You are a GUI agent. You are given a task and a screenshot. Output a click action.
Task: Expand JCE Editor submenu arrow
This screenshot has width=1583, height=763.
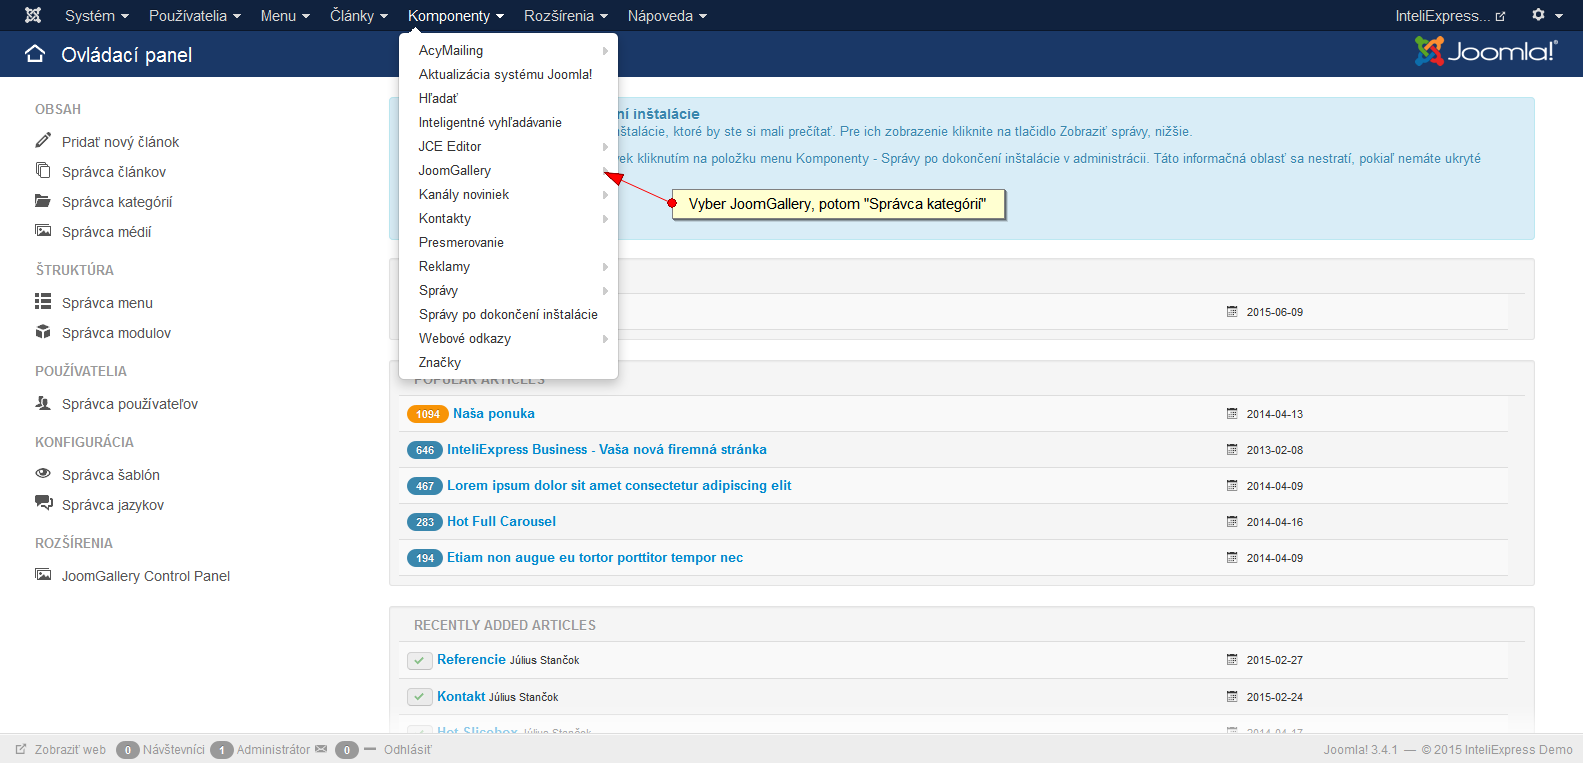point(605,146)
